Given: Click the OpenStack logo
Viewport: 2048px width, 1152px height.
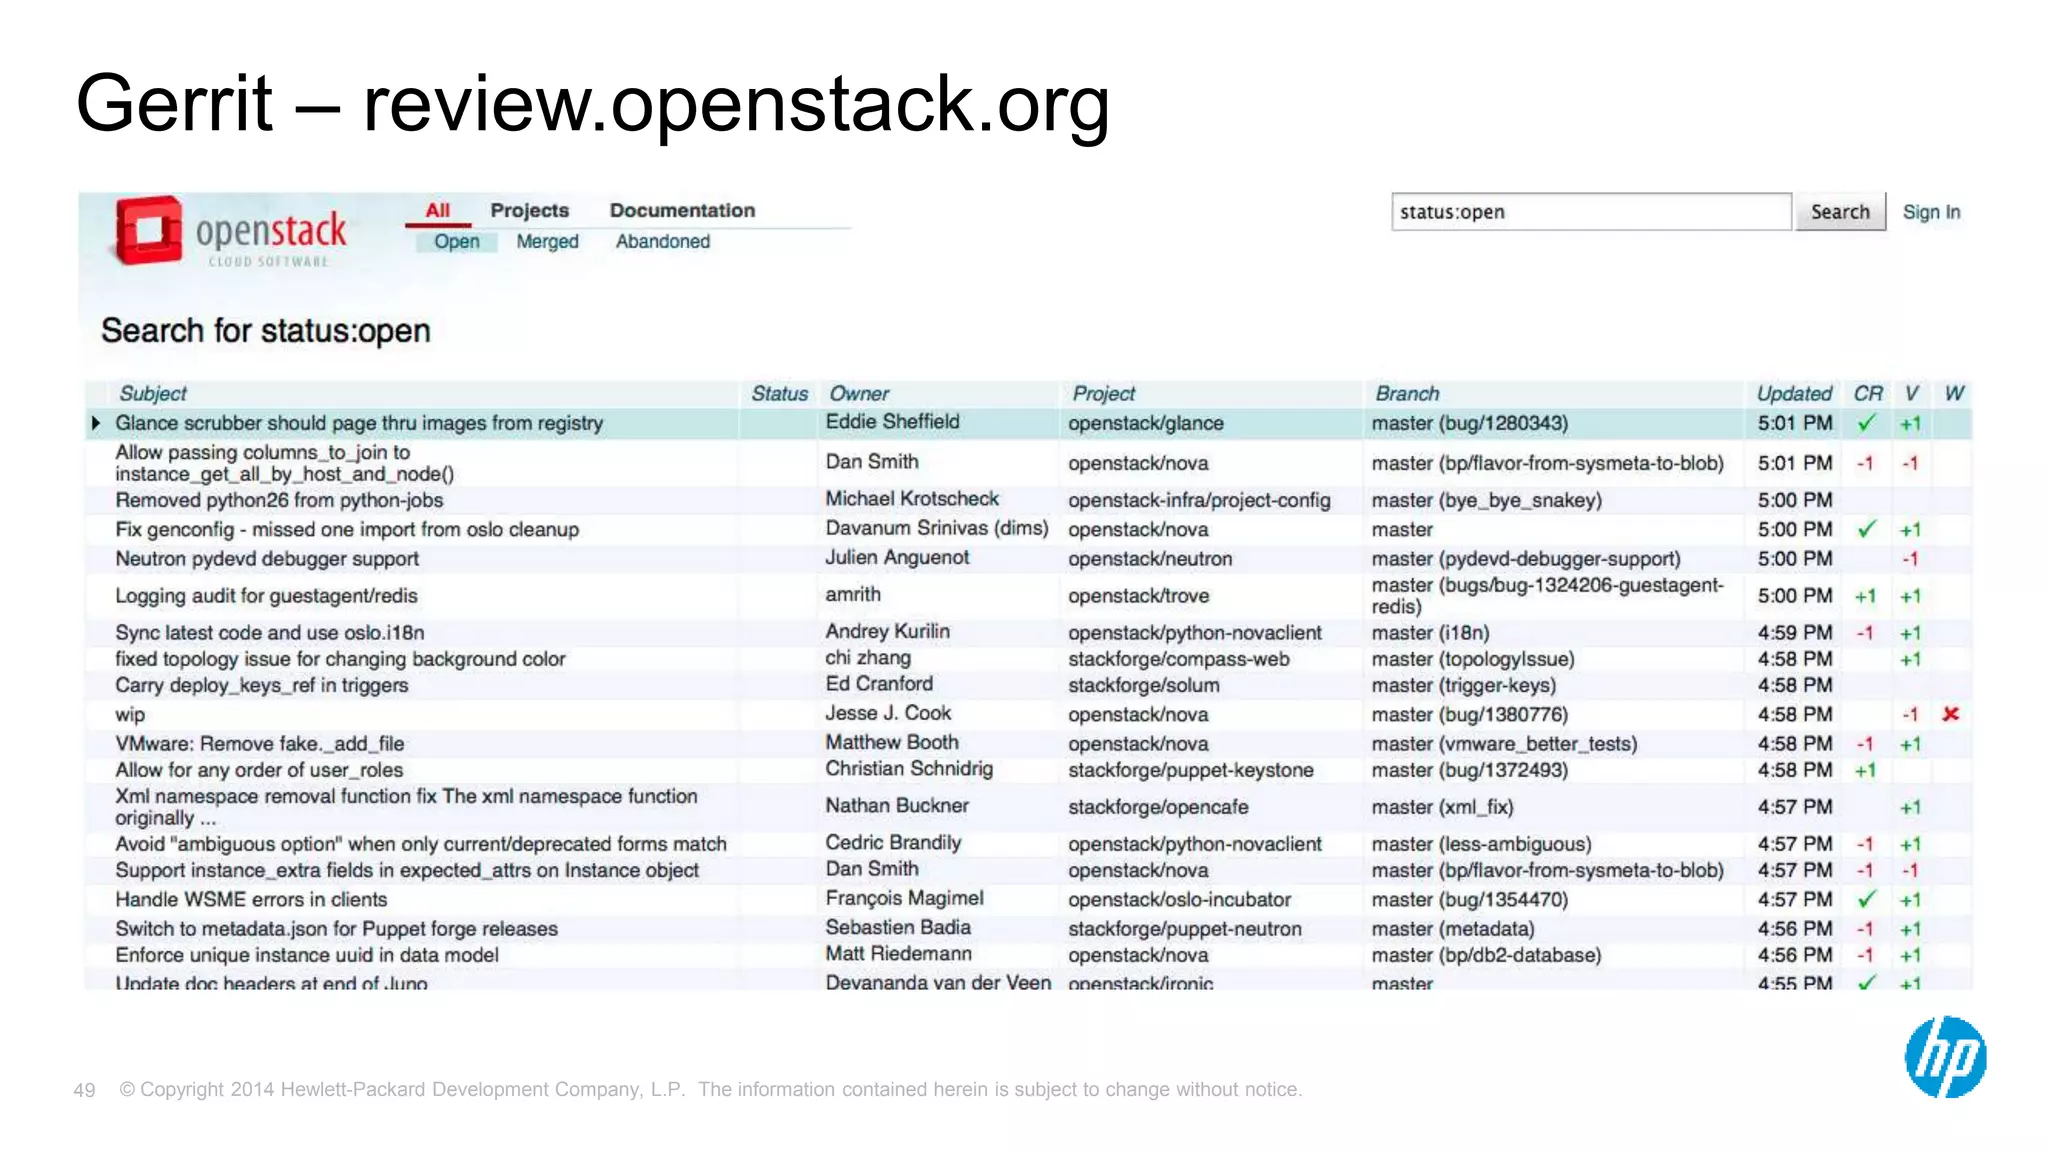Looking at the screenshot, I should pyautogui.click(x=231, y=232).
